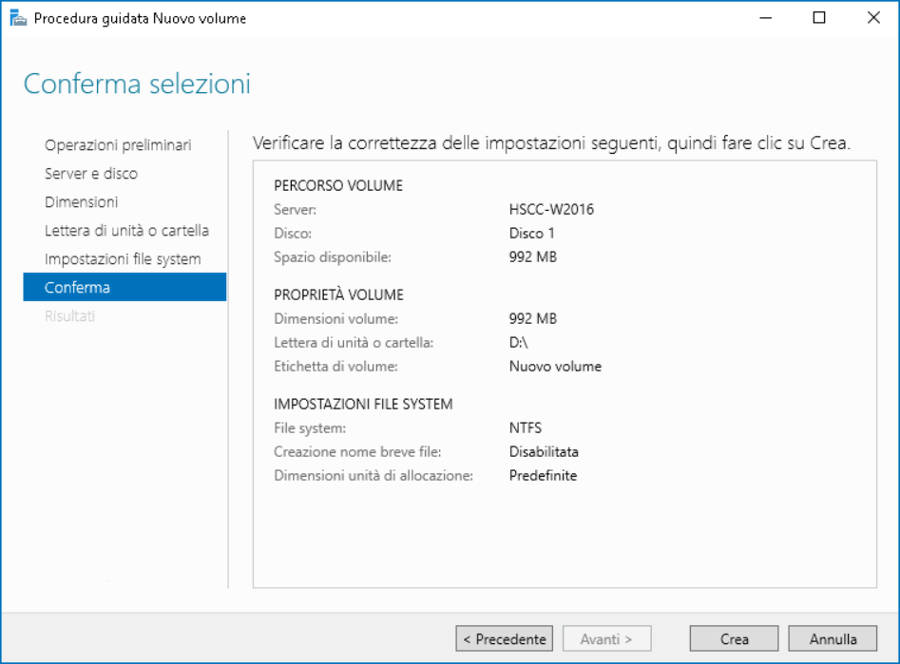900x664 pixels.
Task: Click the Lettera di unità o cartella: label
Action: coord(354,343)
